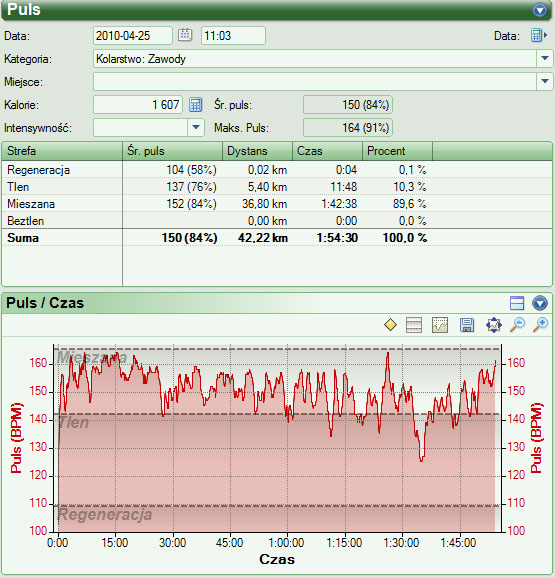Select the Mieszana zone row

click(x=276, y=204)
